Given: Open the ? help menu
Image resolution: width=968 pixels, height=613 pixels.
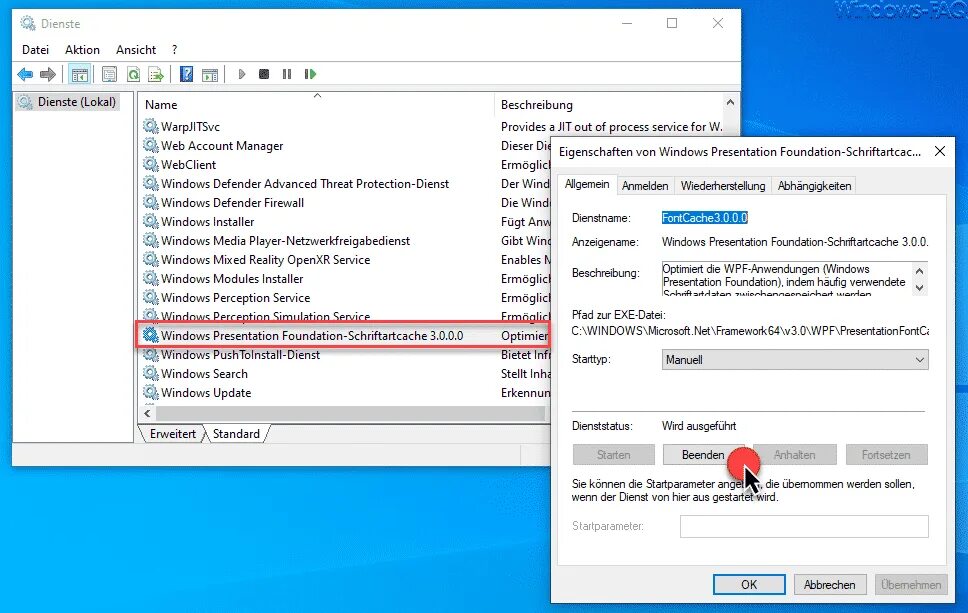Looking at the screenshot, I should tap(175, 49).
